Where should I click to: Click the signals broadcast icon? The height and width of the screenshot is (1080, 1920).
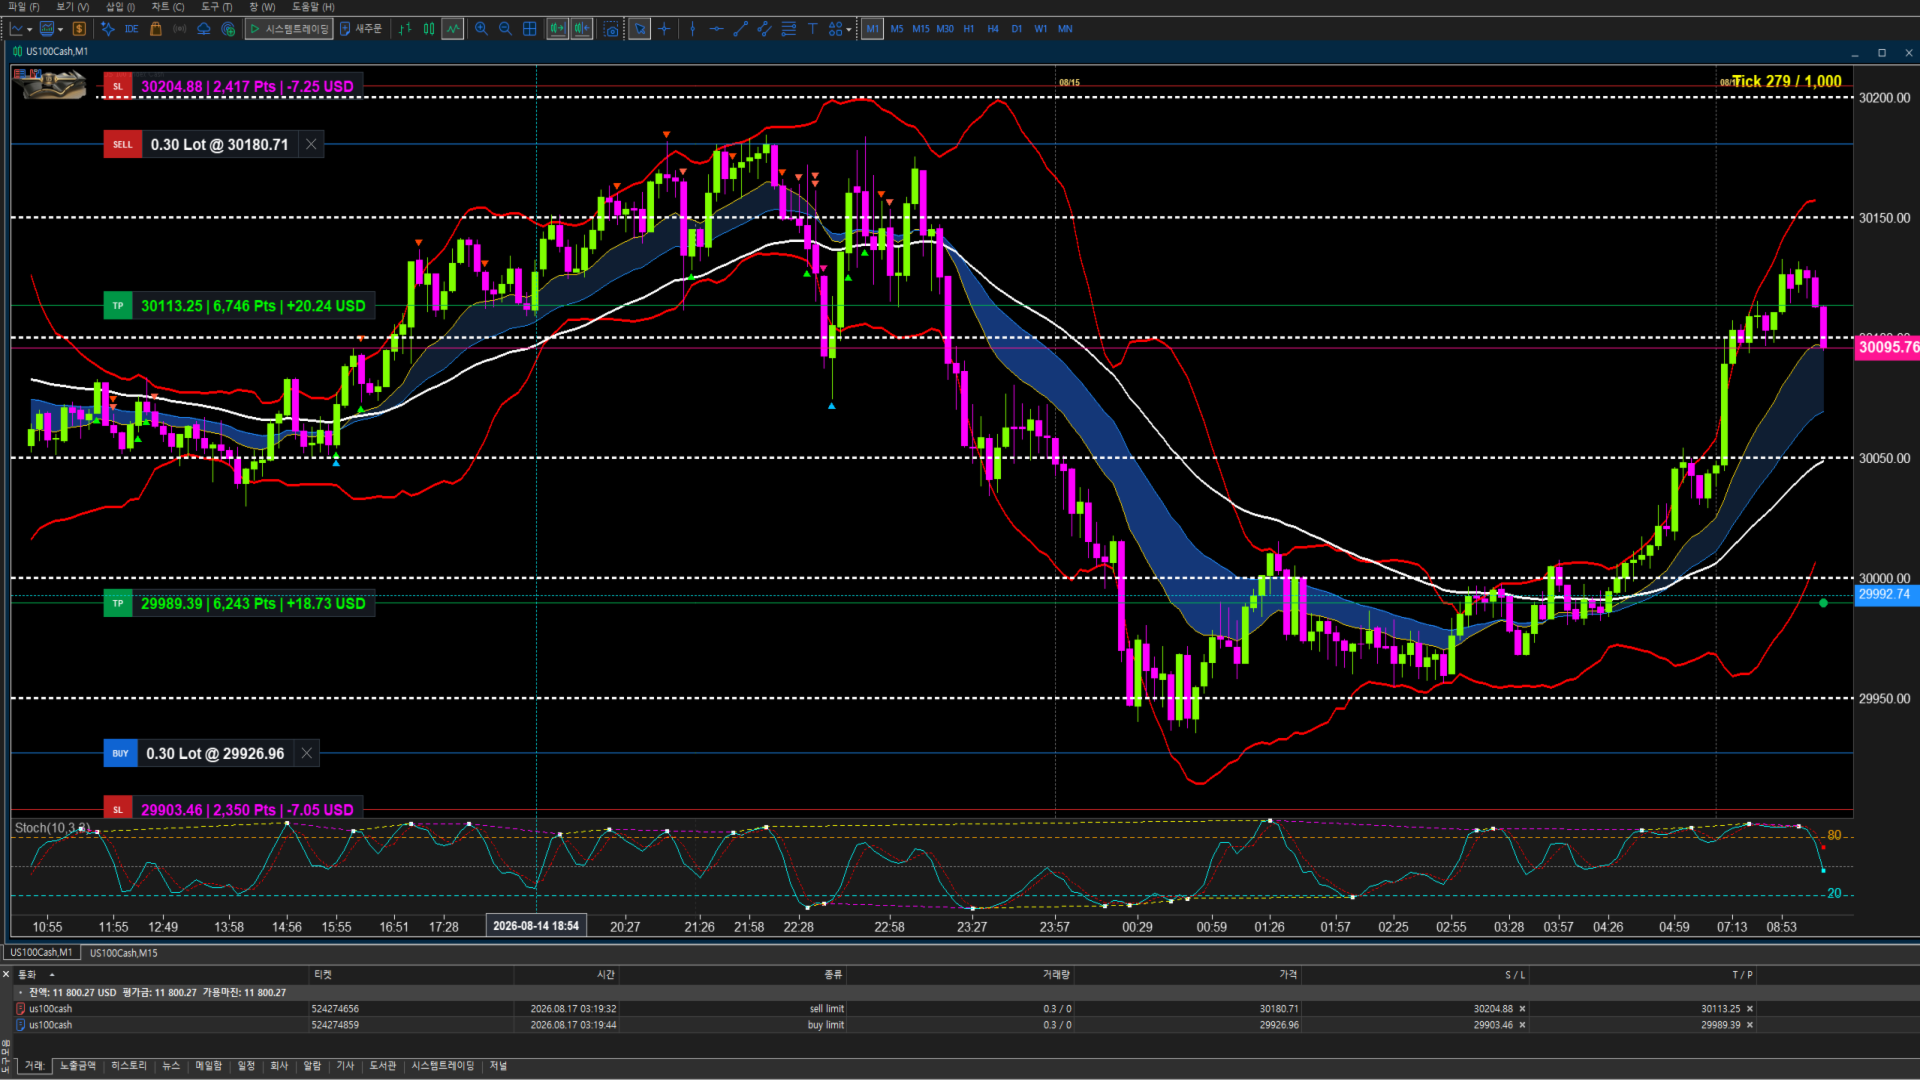click(x=180, y=29)
